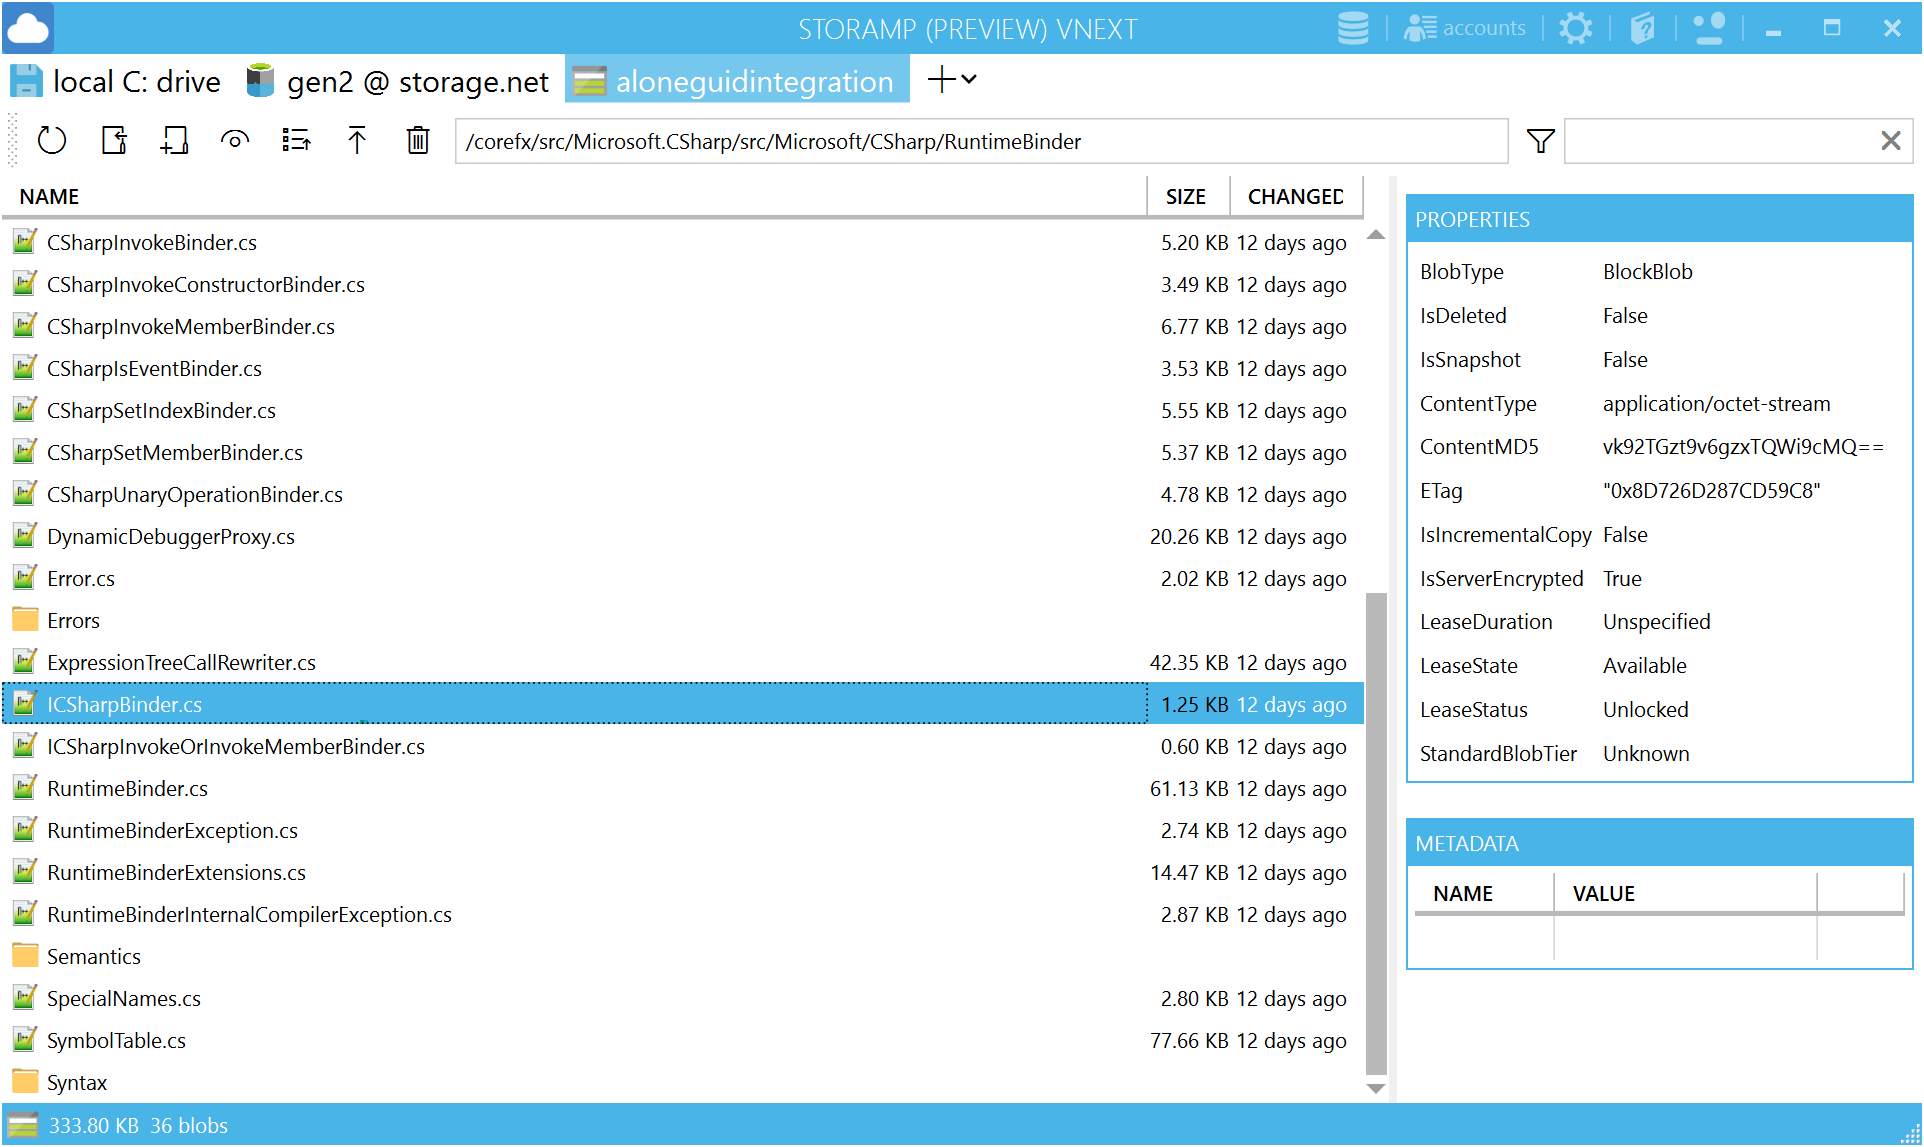Image resolution: width=1924 pixels, height=1147 pixels.
Task: Switch to gen2 @ storage.net tab
Action: 399,81
